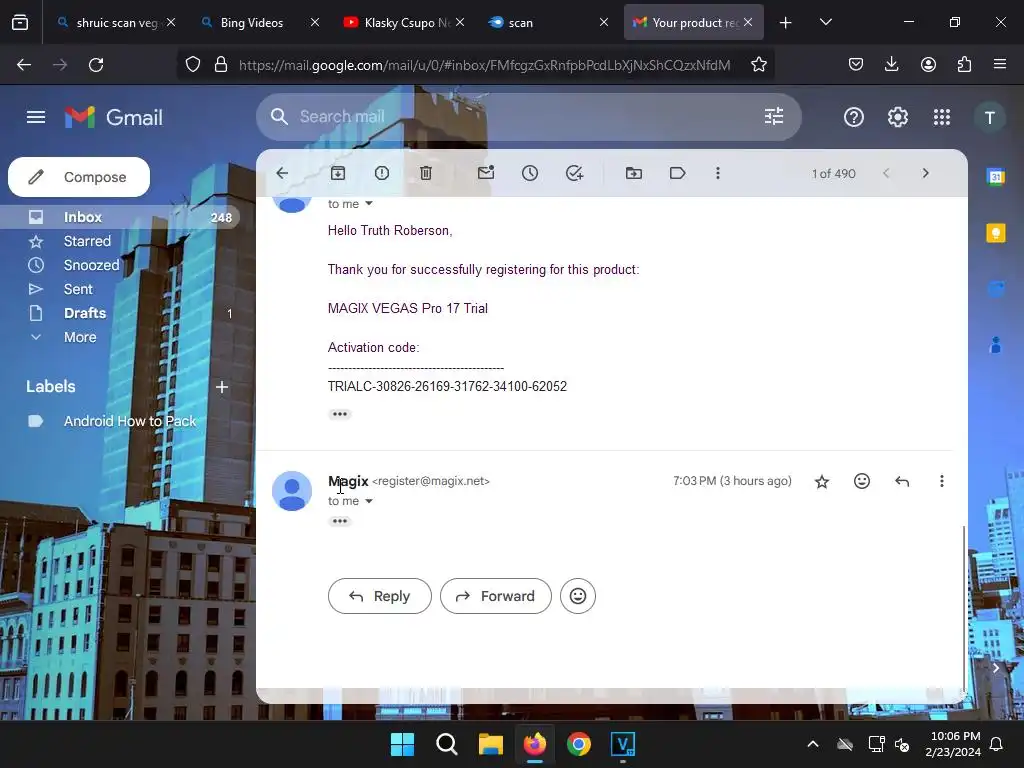Show details dropdown next to upper 'to me'
This screenshot has width=1024, height=768.
coord(369,204)
